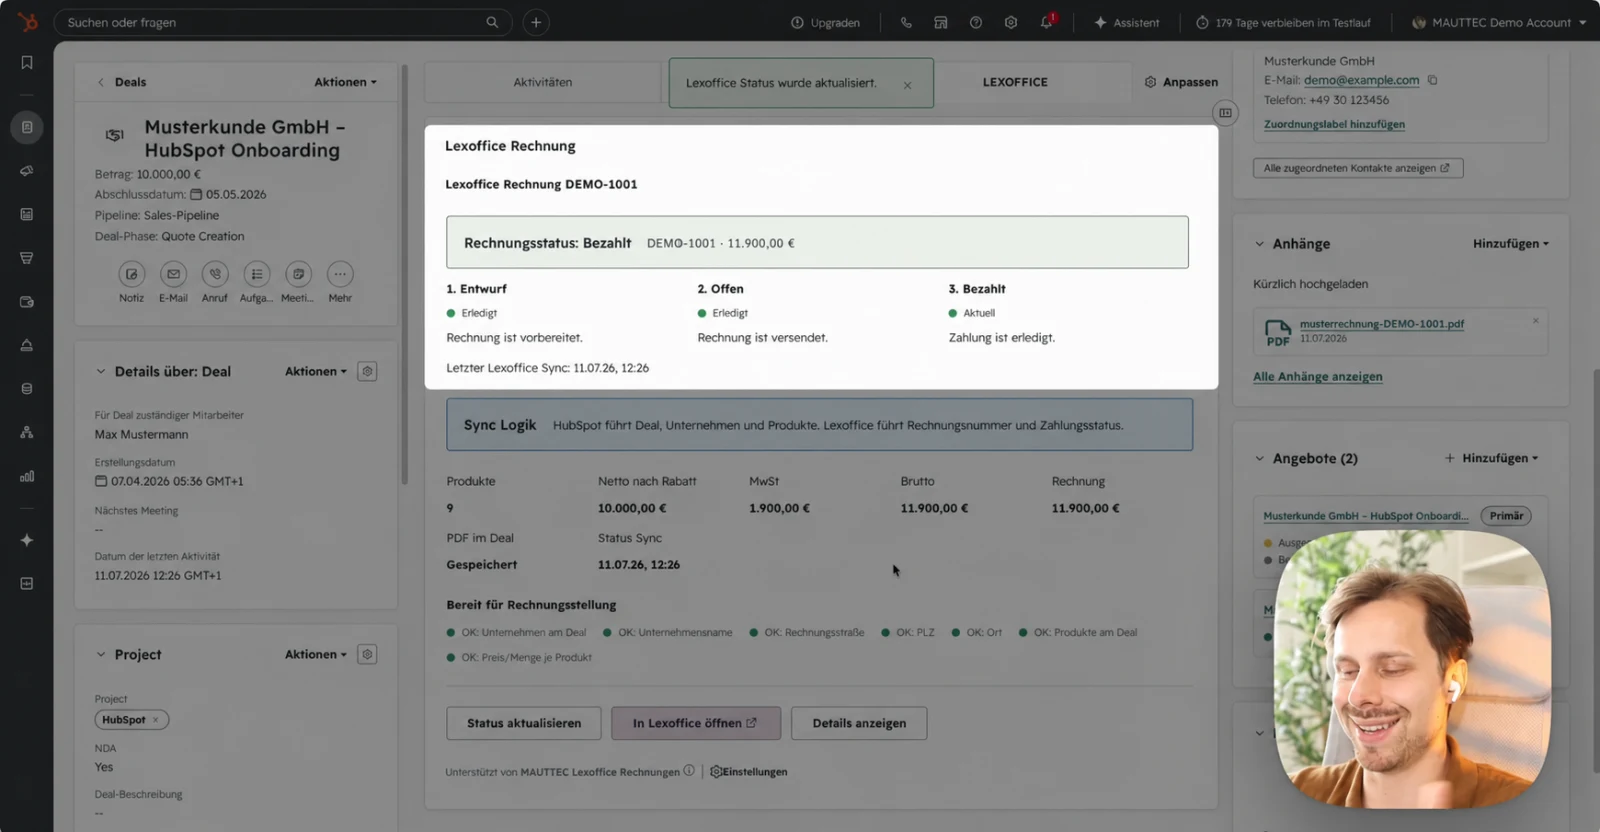This screenshot has height=832, width=1600.
Task: Click the Meeting action icon
Action: tap(298, 274)
